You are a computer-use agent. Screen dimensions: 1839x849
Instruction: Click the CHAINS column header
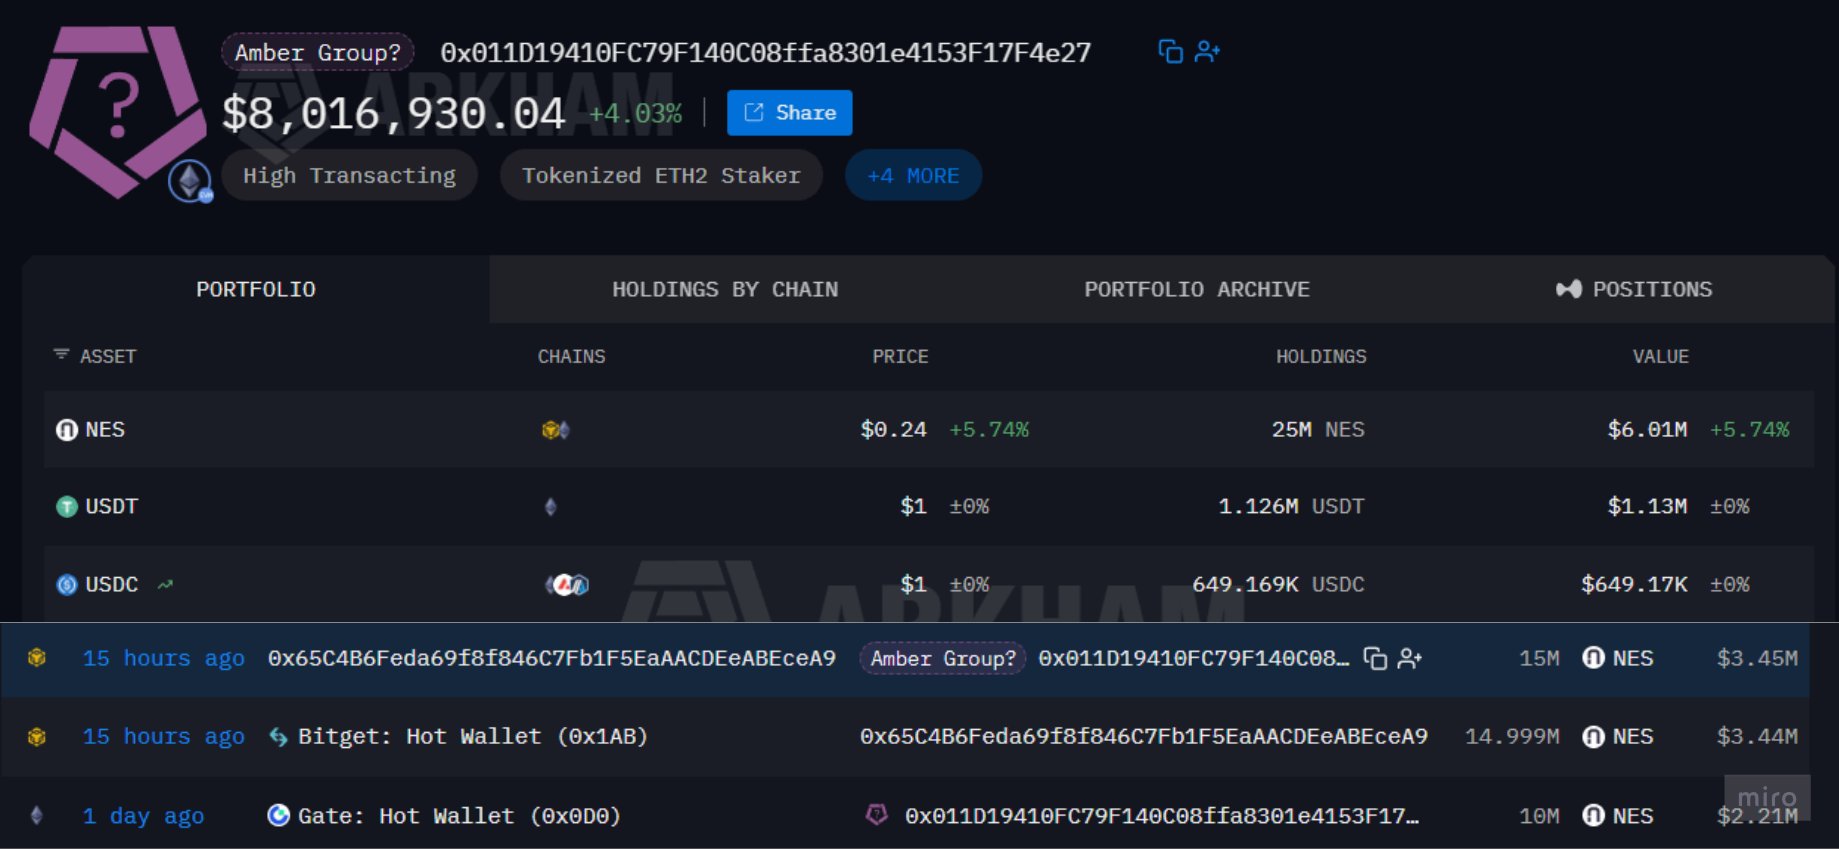(572, 356)
